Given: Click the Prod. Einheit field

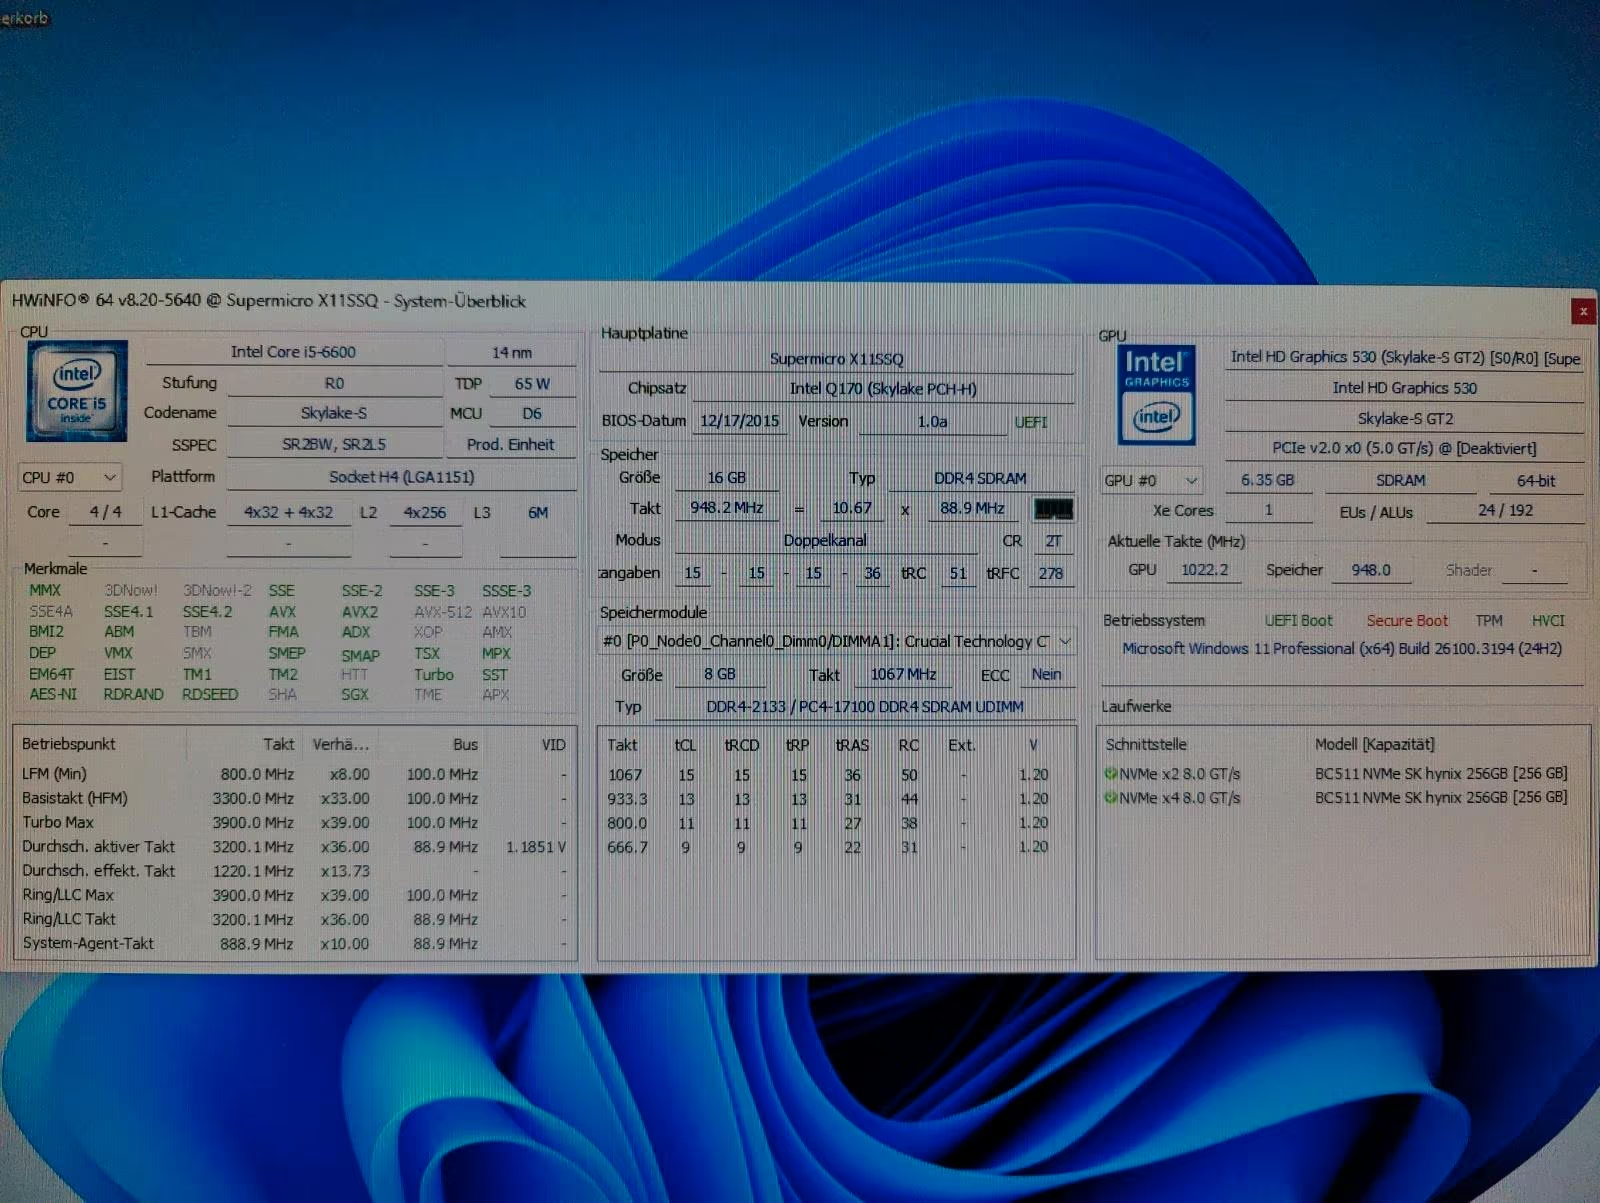Looking at the screenshot, I should click(510, 444).
